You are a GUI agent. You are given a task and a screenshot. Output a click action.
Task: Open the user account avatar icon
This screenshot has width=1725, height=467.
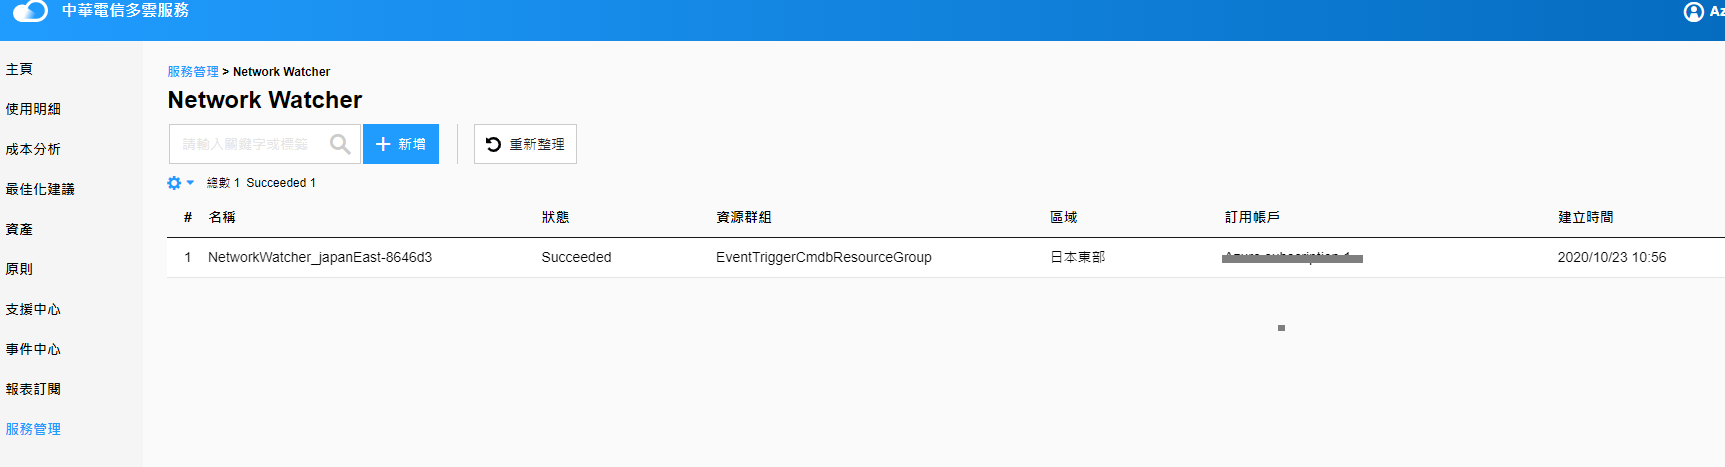[1694, 12]
